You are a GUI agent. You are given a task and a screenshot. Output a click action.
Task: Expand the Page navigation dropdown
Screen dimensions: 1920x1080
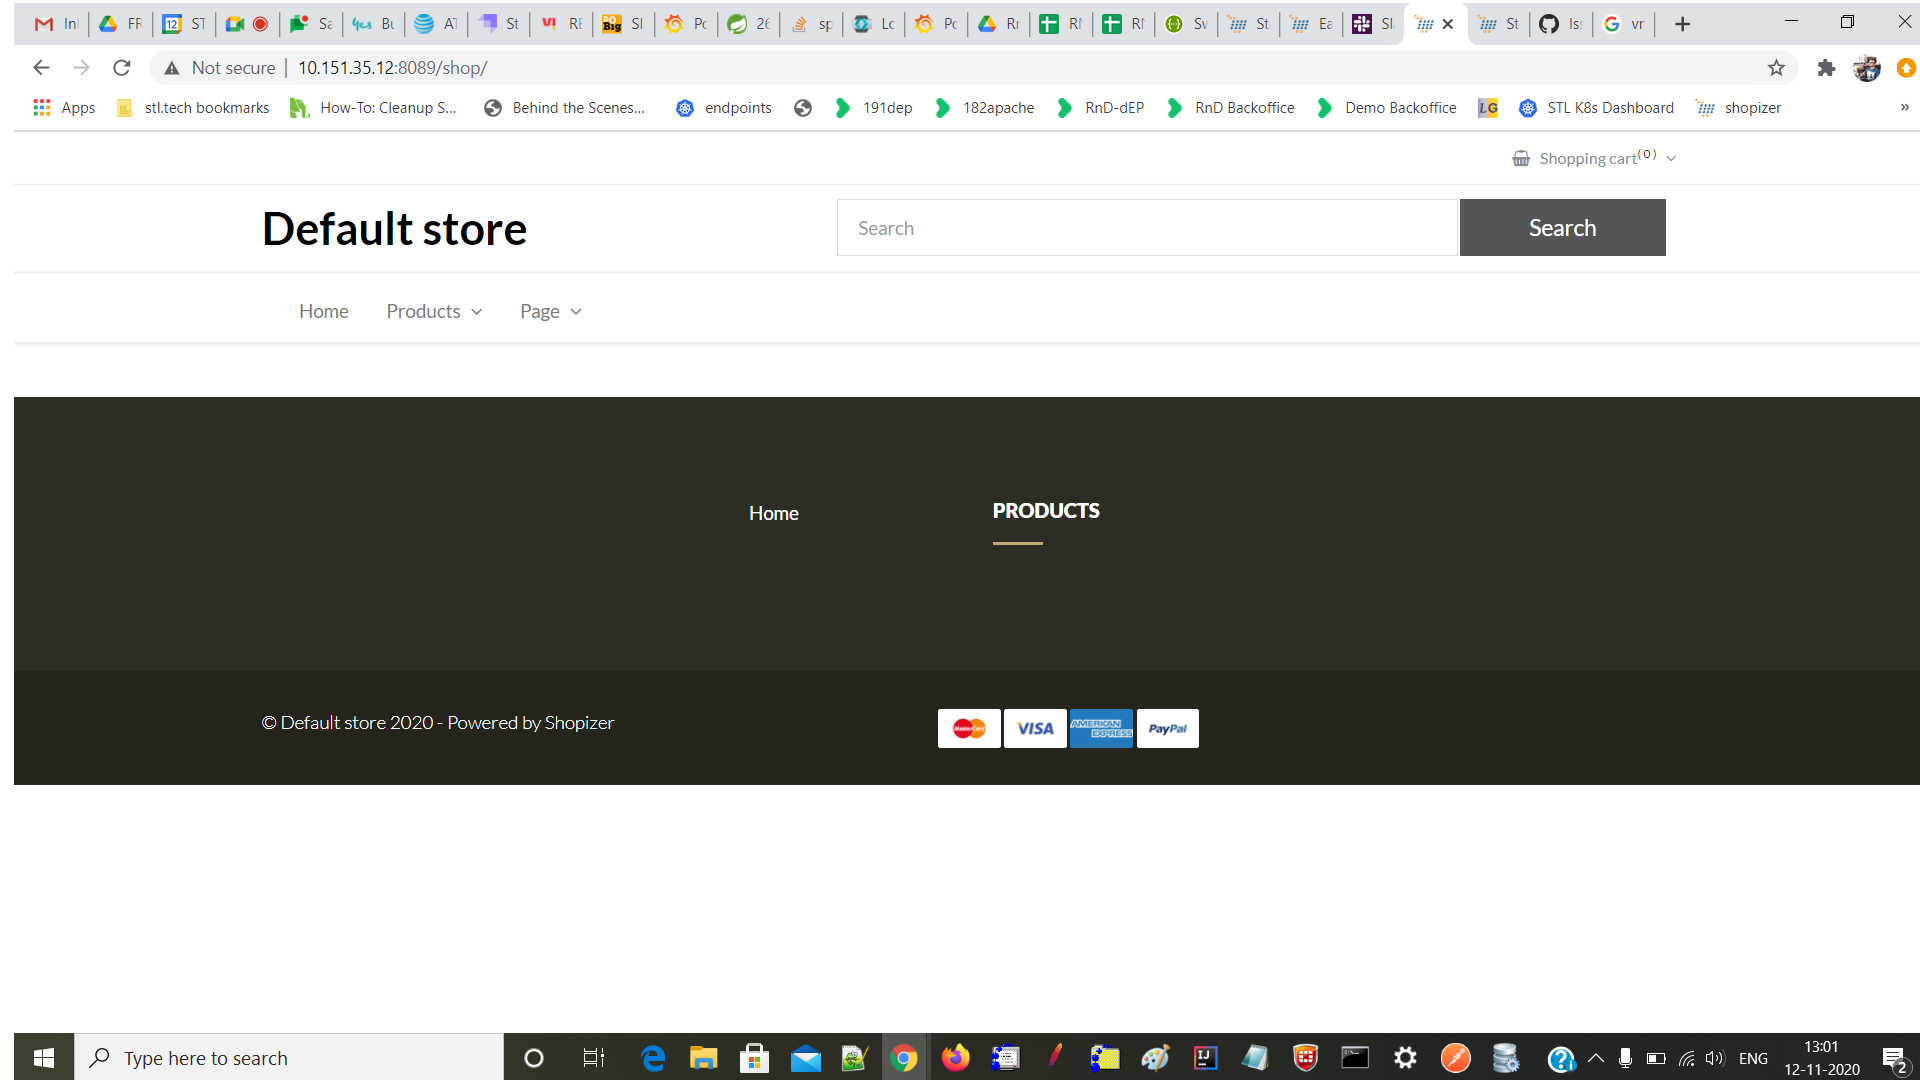(549, 311)
